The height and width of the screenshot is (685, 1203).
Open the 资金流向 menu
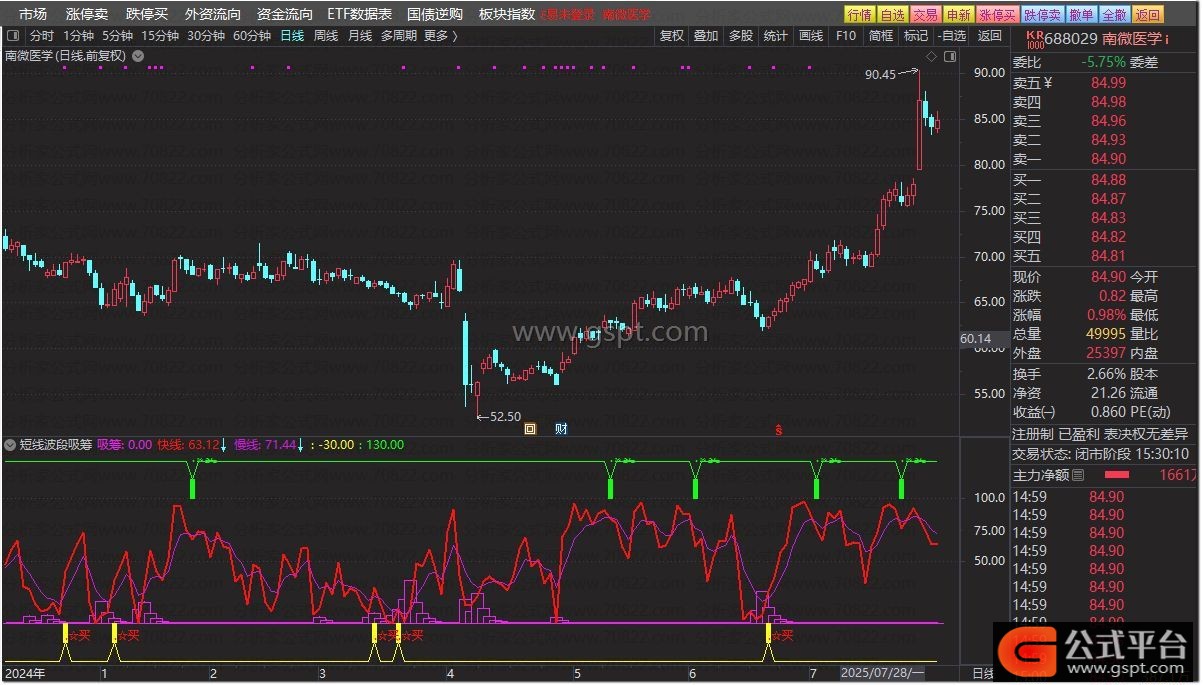click(x=284, y=14)
